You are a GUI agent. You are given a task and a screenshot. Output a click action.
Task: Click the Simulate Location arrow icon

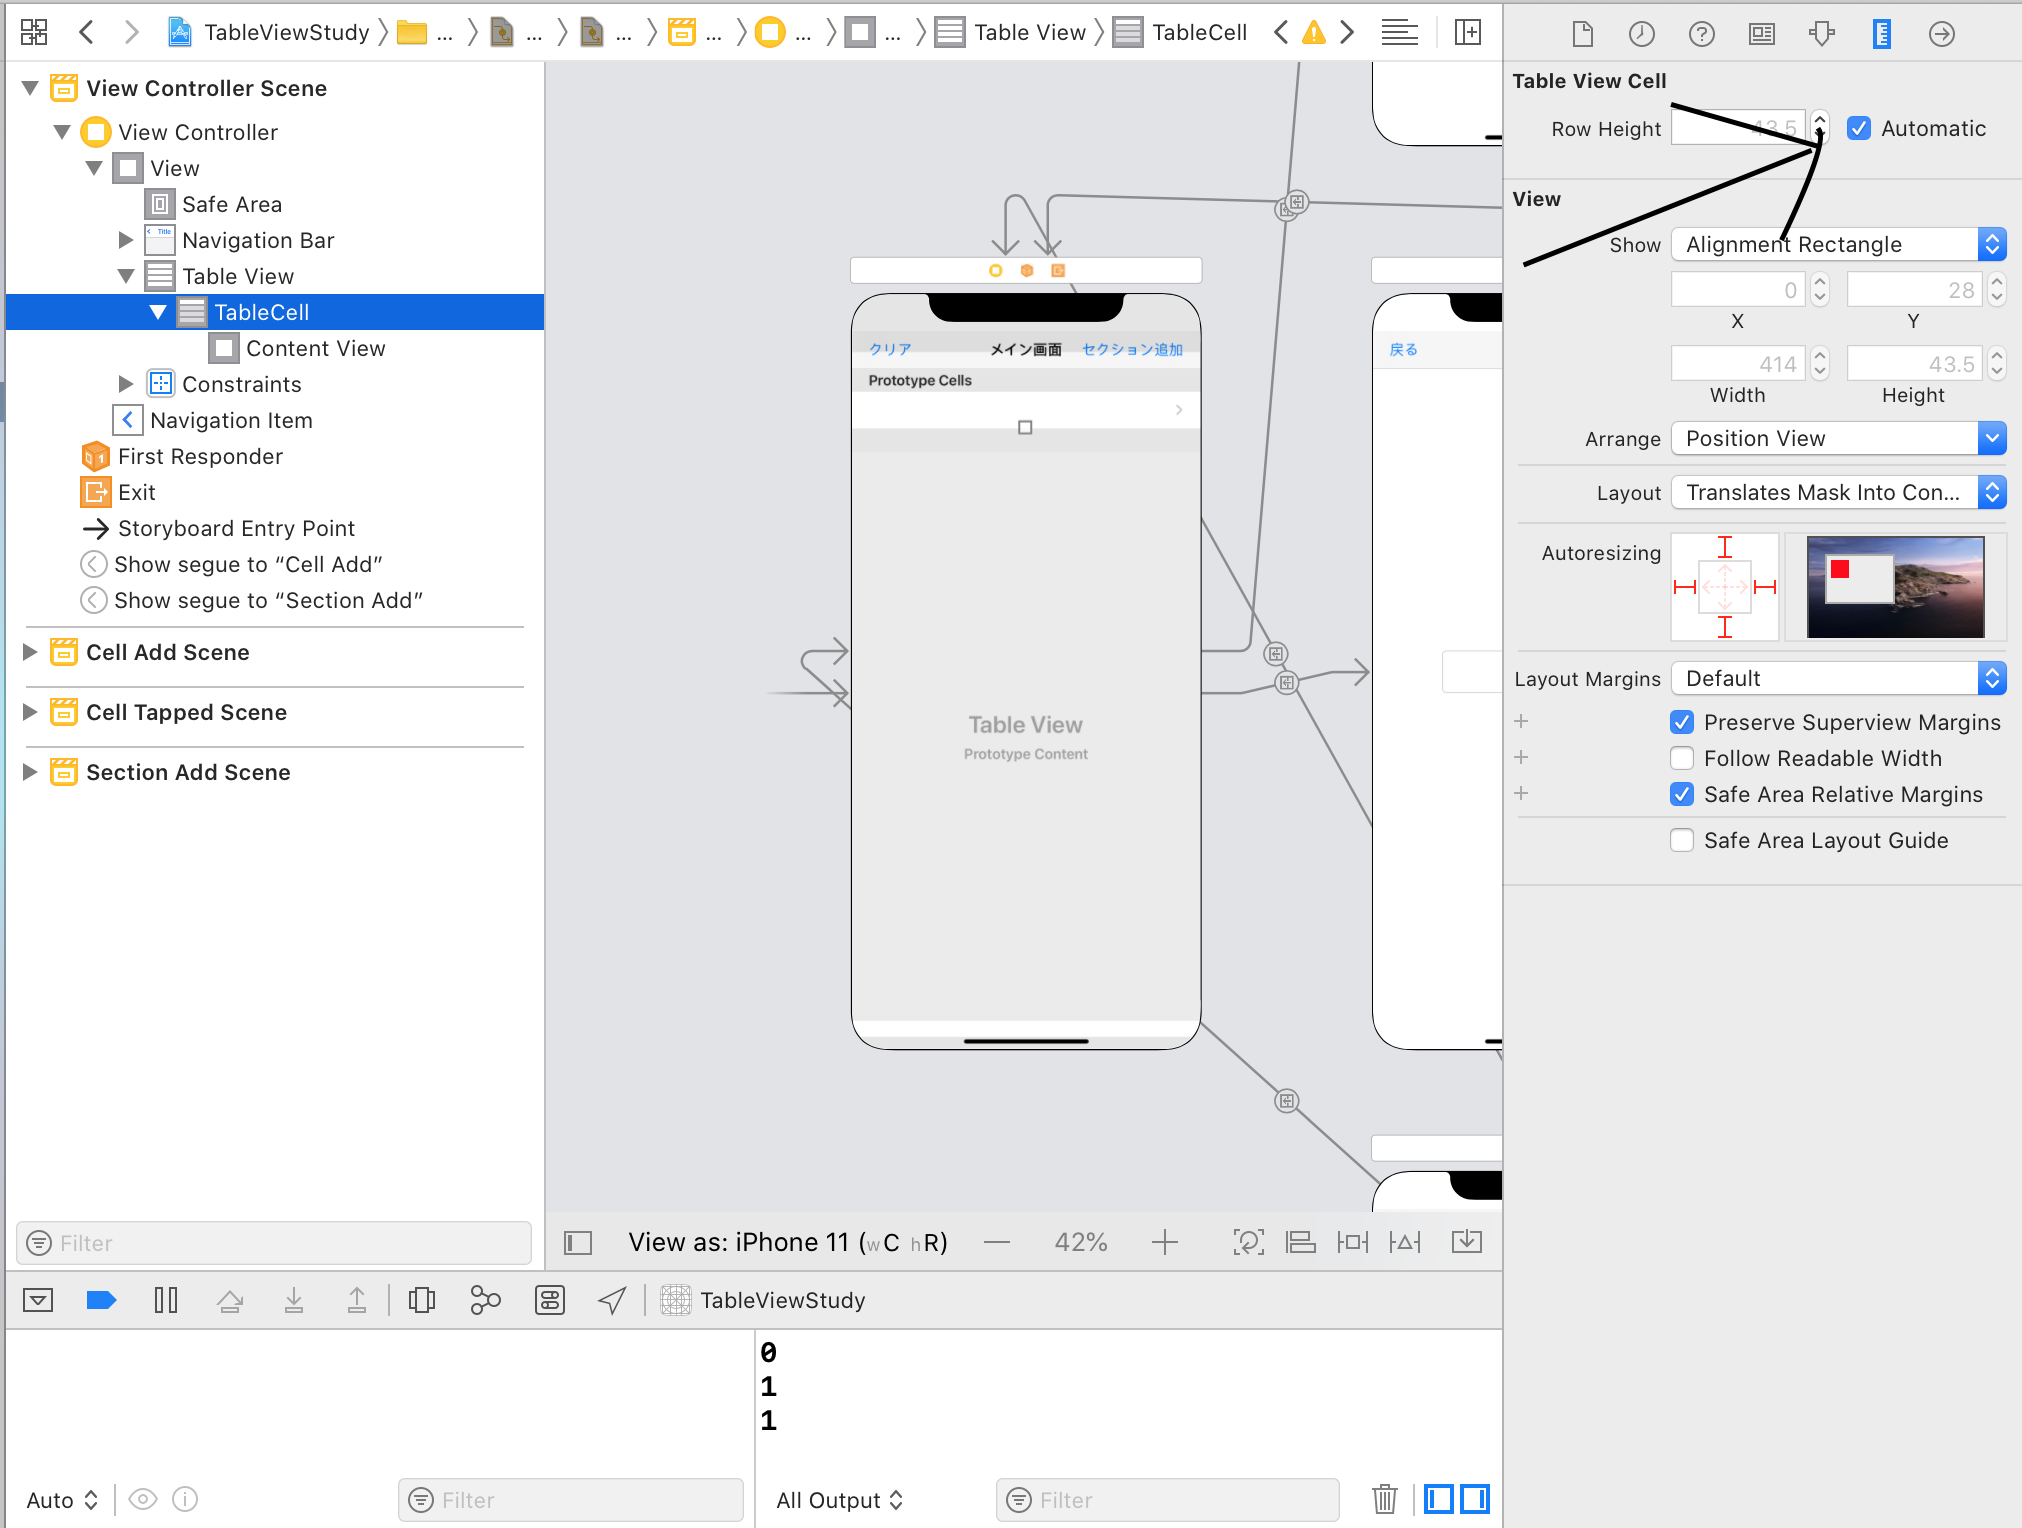click(x=612, y=1300)
